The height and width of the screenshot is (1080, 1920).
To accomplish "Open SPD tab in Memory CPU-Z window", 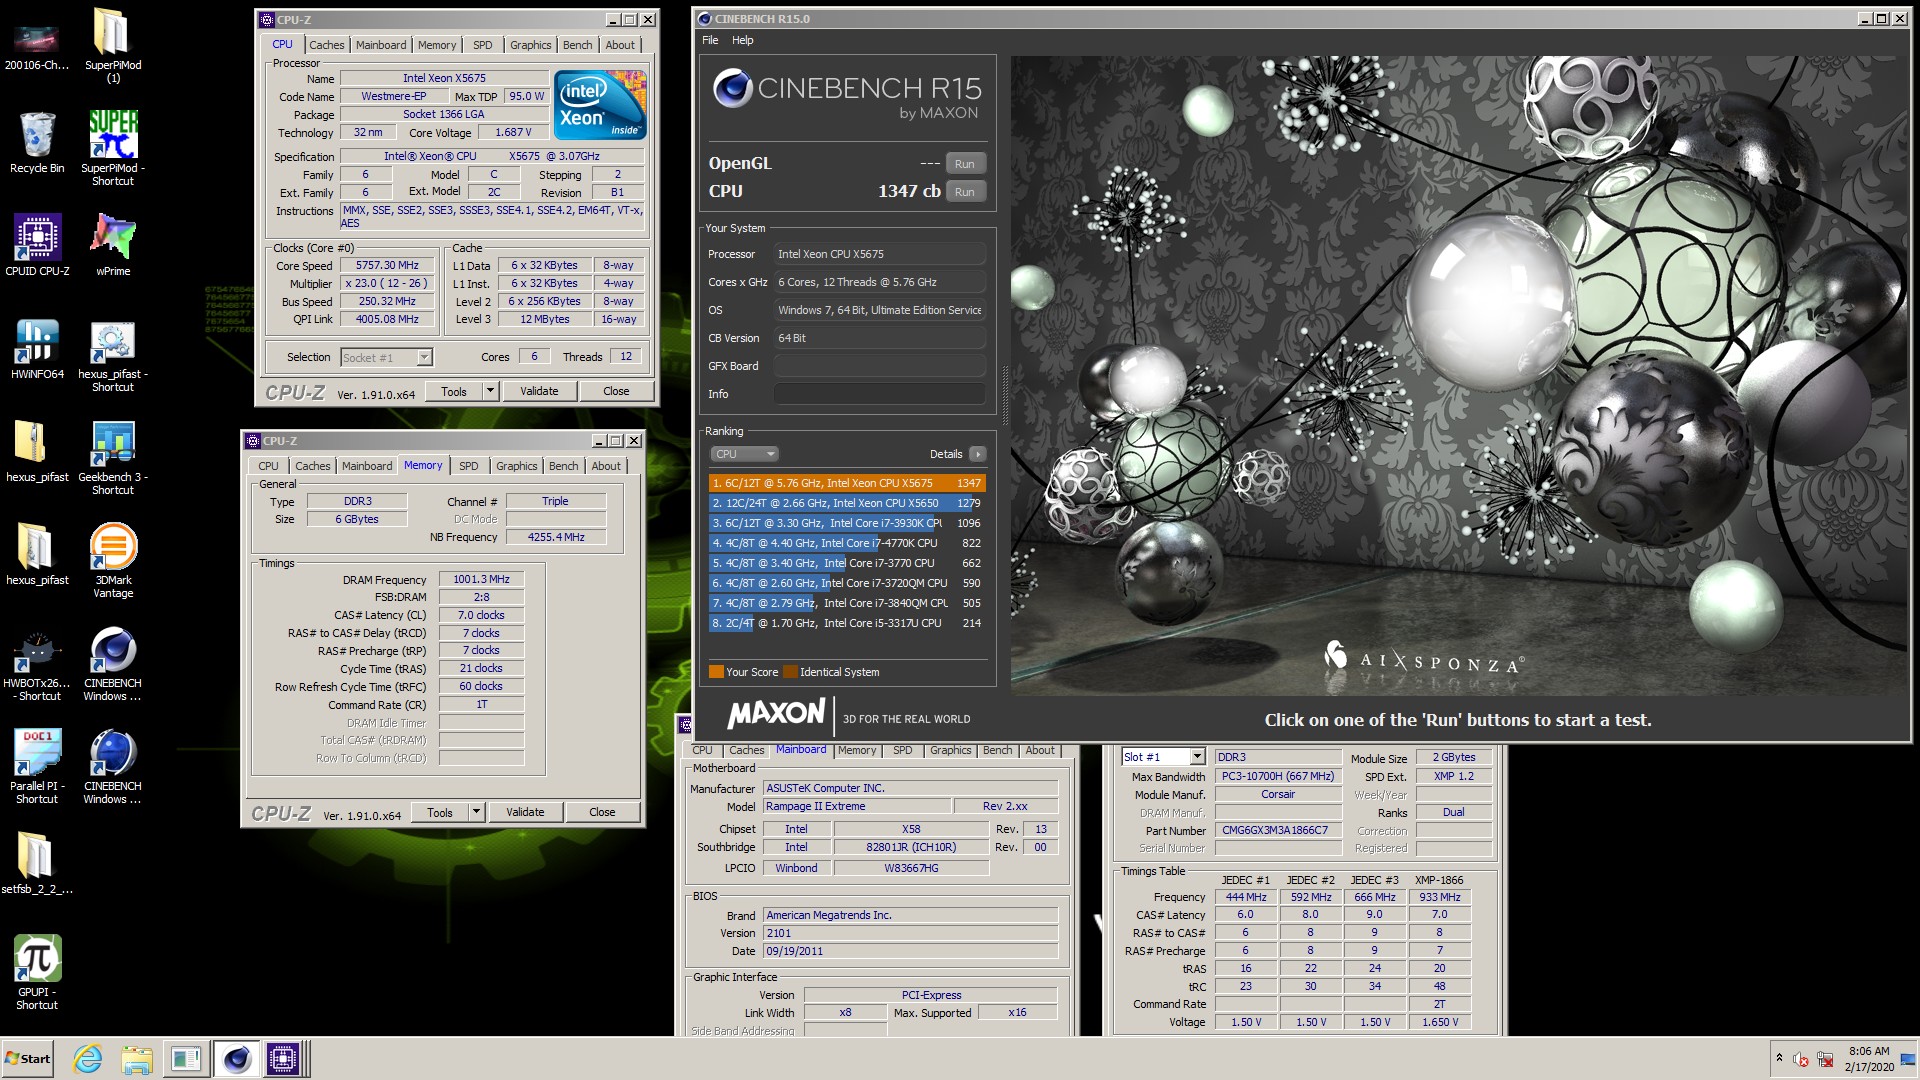I will 468,466.
